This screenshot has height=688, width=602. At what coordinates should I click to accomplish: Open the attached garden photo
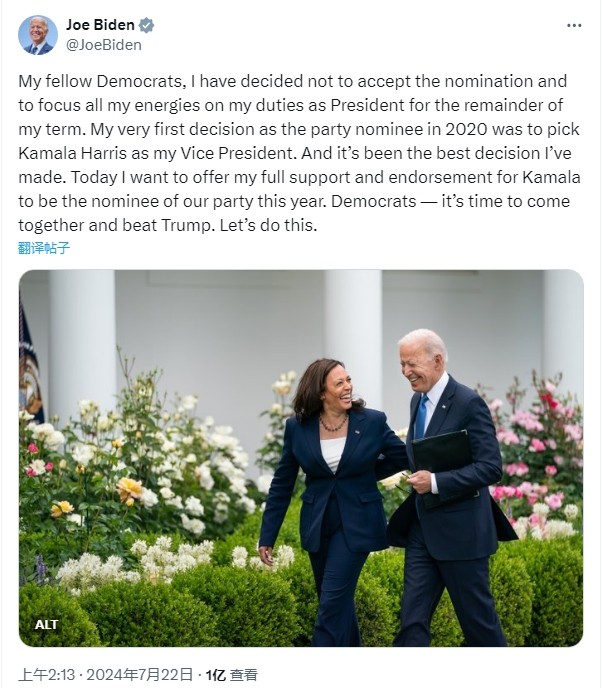(x=301, y=458)
